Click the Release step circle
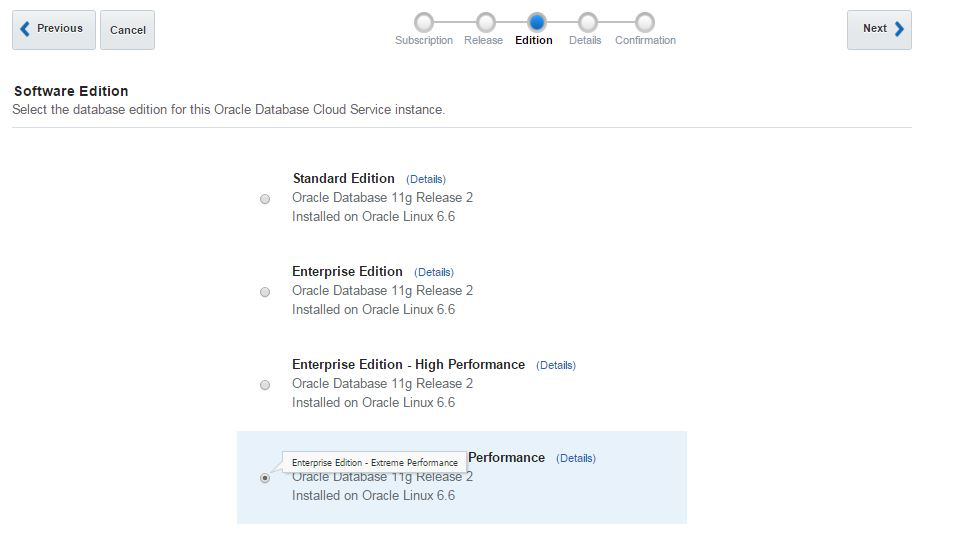Image resolution: width=980 pixels, height=547 pixels. [x=485, y=22]
